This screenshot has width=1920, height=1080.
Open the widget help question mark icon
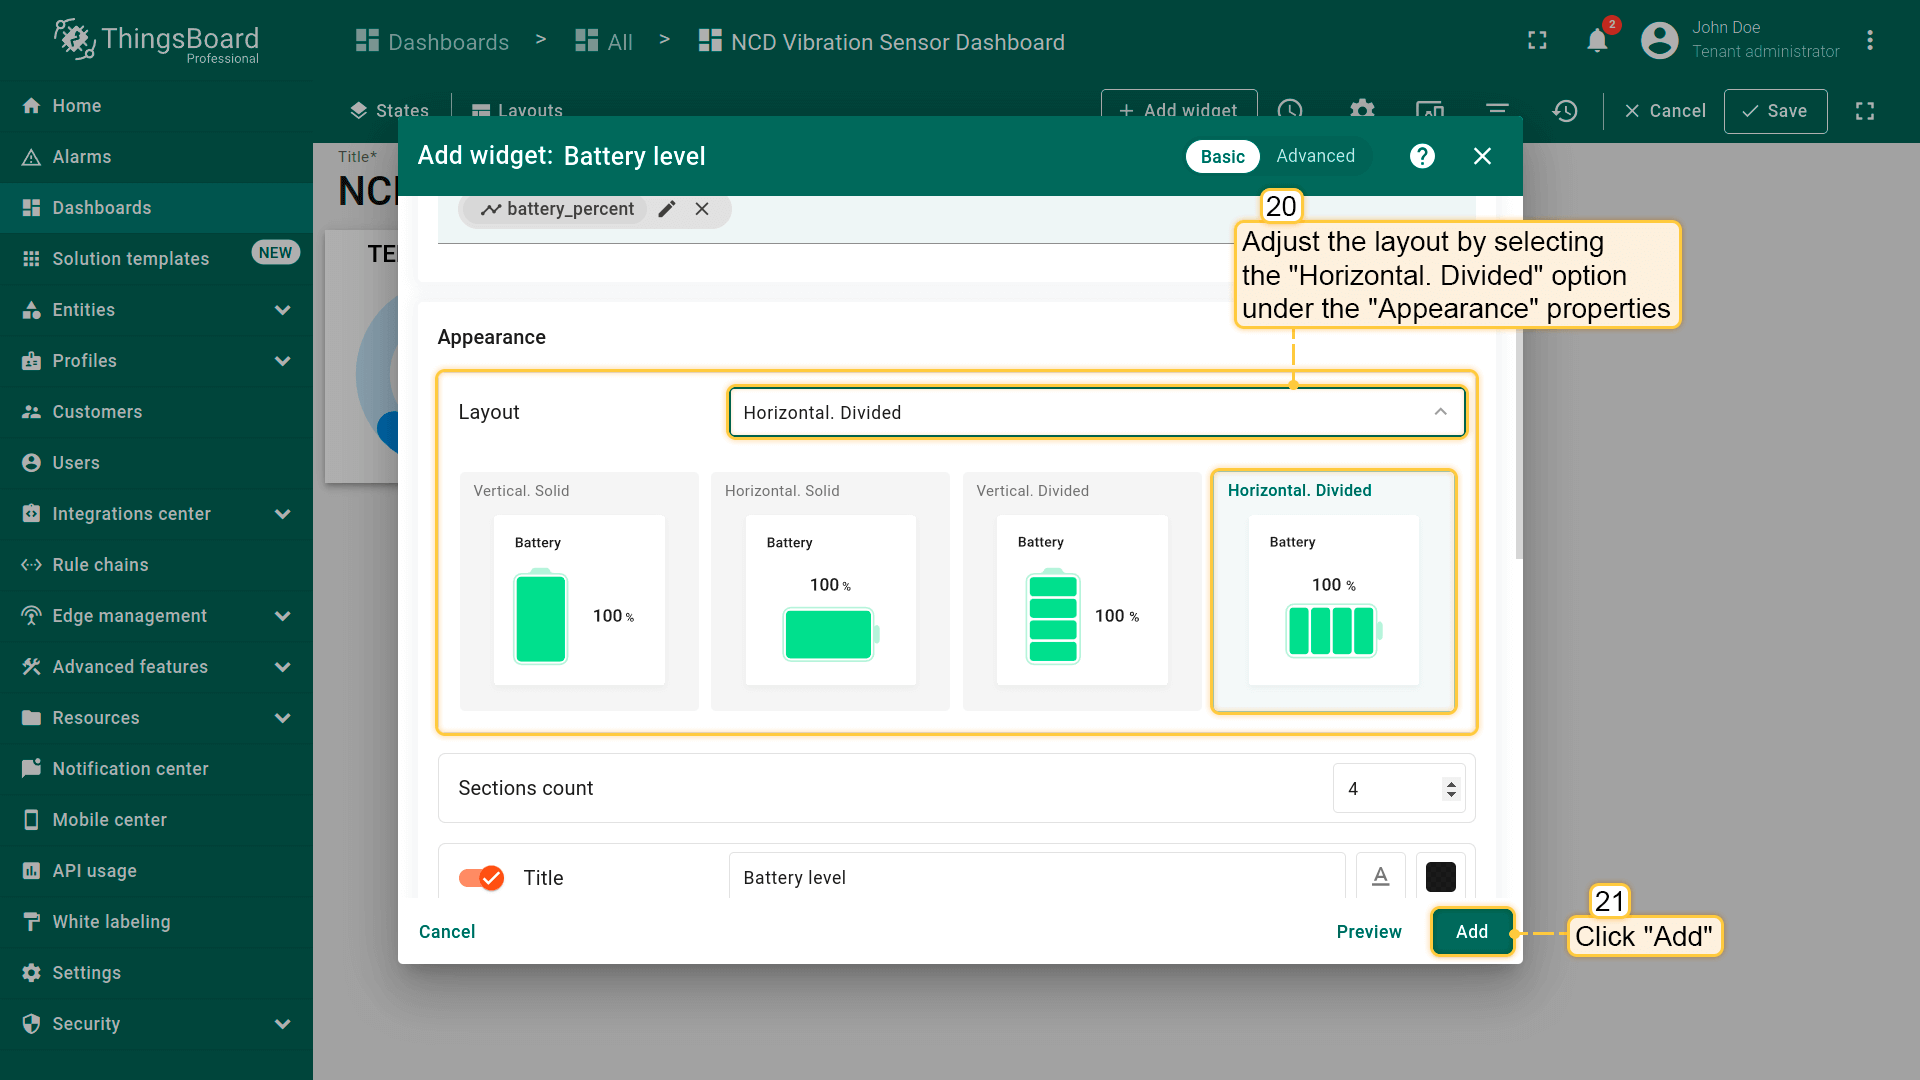pos(1422,156)
